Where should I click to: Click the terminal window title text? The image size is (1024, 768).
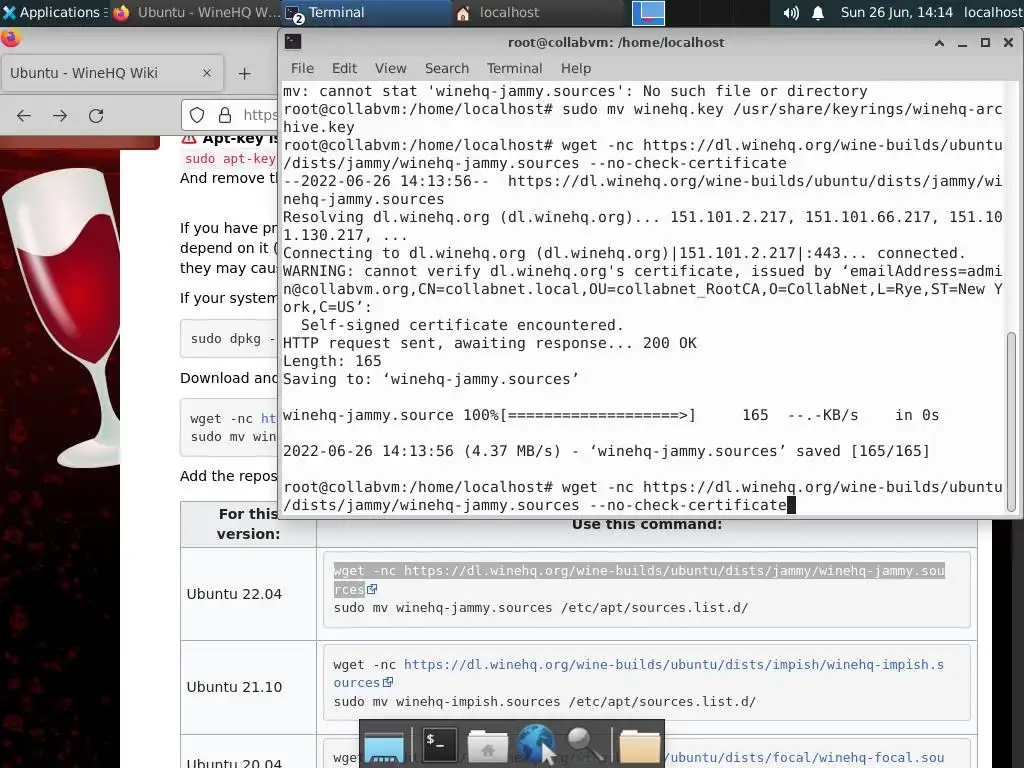pyautogui.click(x=616, y=42)
